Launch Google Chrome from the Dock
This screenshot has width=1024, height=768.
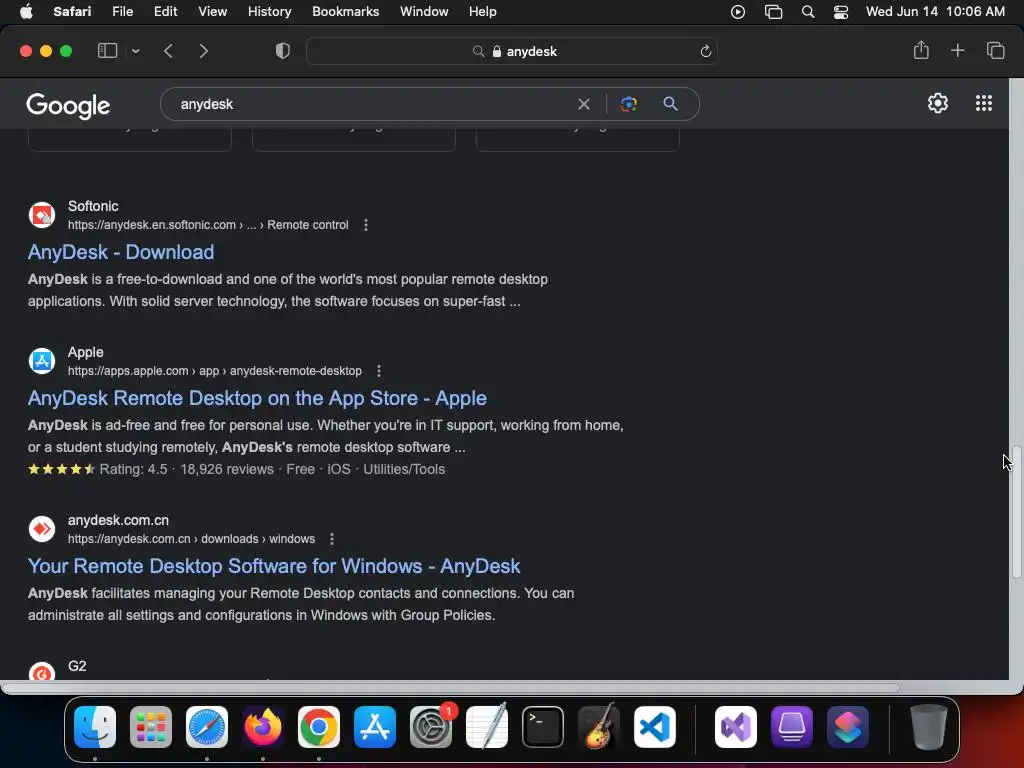pyautogui.click(x=319, y=727)
